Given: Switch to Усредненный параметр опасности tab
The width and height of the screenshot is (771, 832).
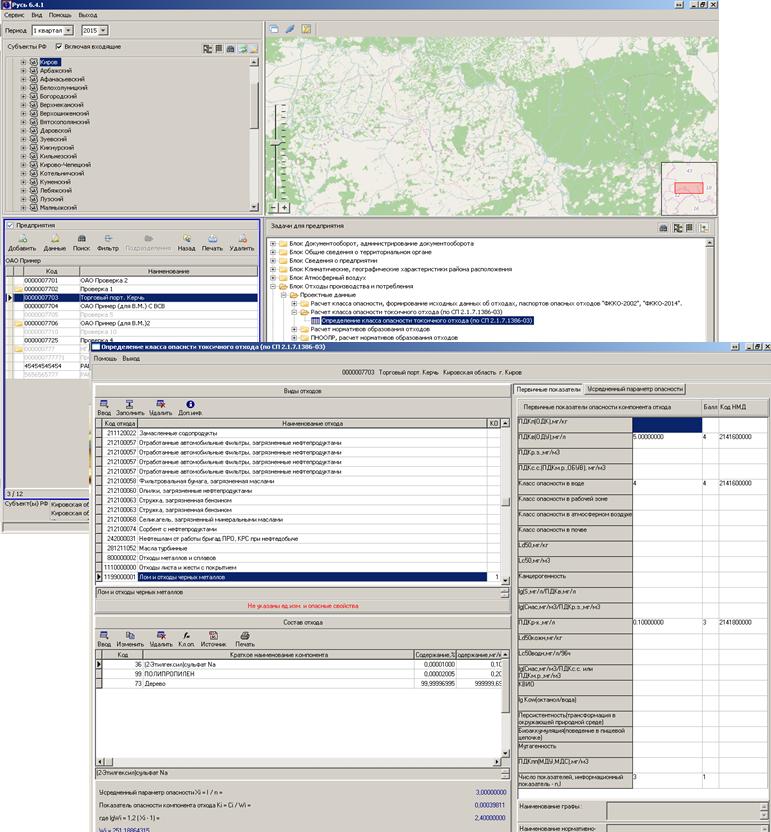Looking at the screenshot, I should (635, 388).
